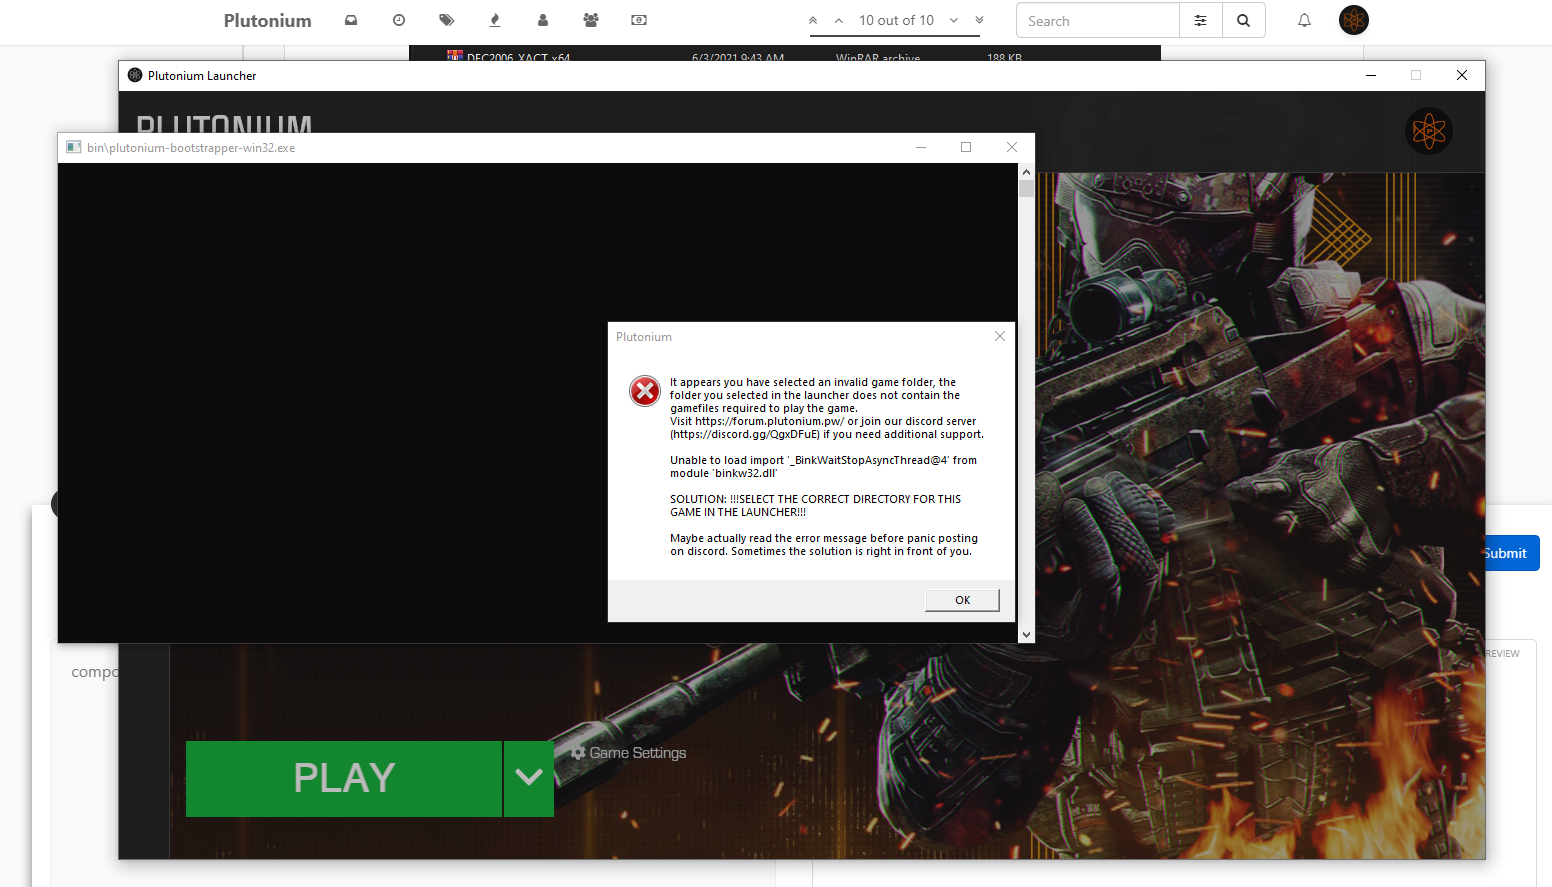Screen dimensions: 1552x887
Task: Click the 'Plutonium' dialog title text
Action: 644,337
